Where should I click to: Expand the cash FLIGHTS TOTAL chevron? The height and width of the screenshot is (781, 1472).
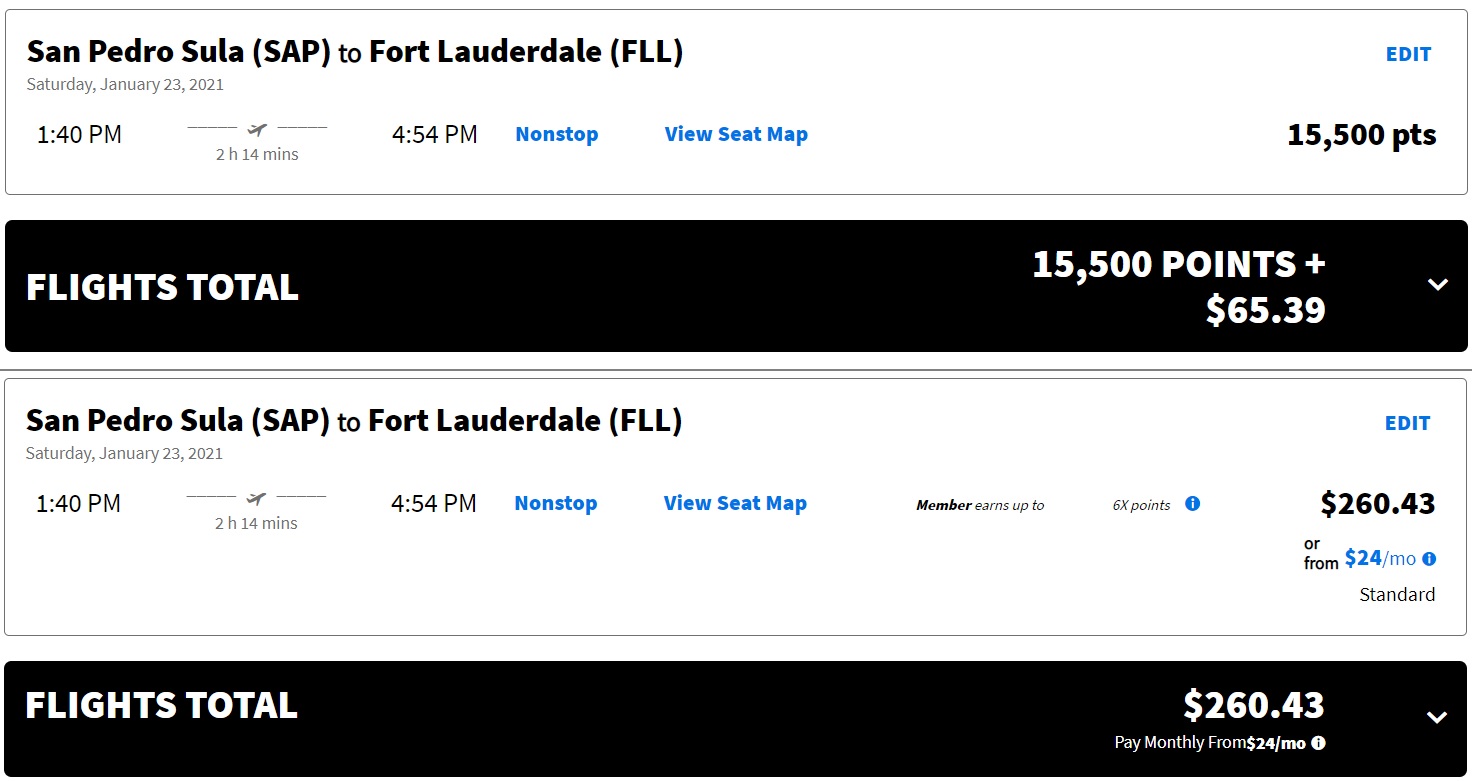click(1437, 716)
